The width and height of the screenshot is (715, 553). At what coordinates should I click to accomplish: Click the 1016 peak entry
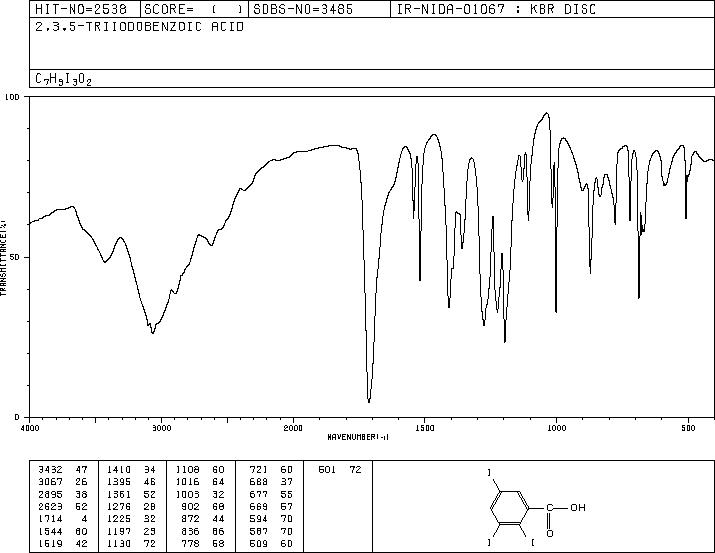200,482
